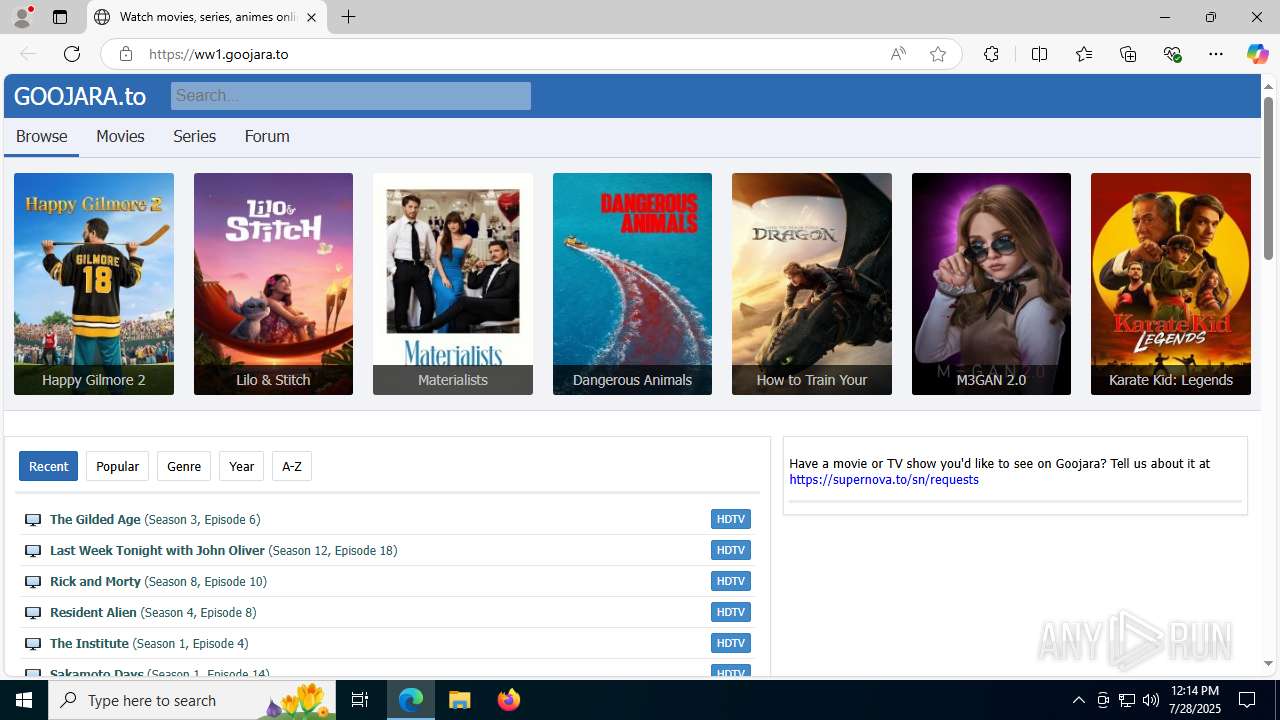Open Rick and Morty episode link
The image size is (1280, 720).
tap(158, 581)
